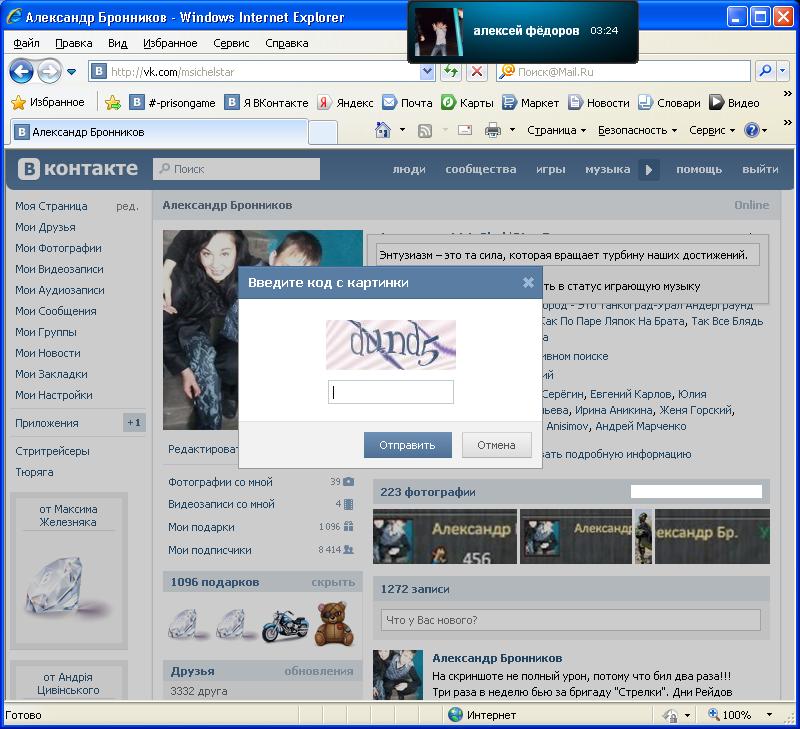Open the Маркет bookmark
800x729 pixels.
[530, 103]
